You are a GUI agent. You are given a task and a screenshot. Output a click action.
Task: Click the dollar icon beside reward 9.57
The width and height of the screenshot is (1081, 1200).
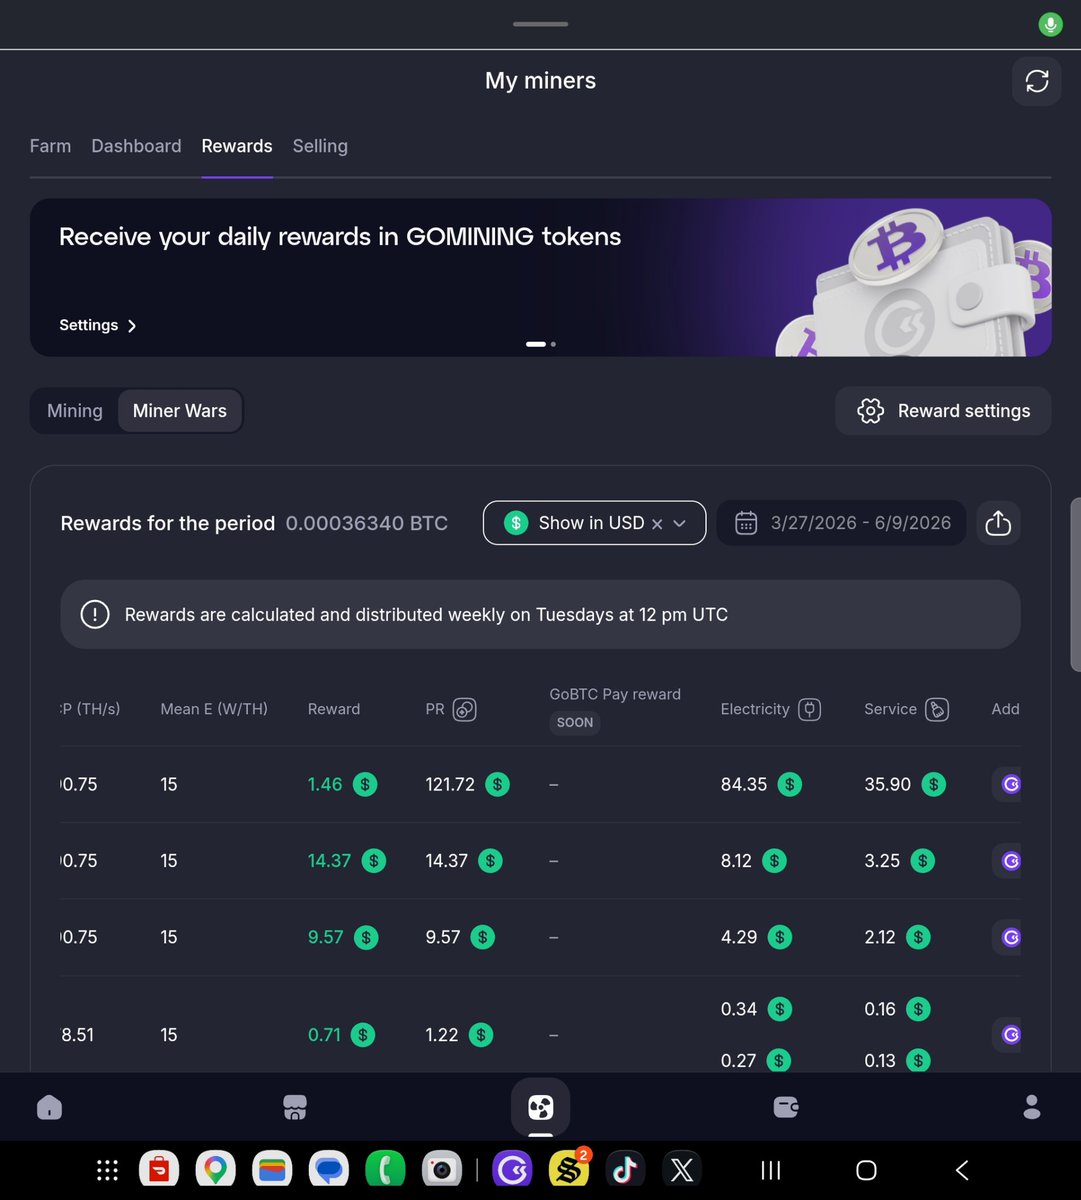(x=366, y=938)
